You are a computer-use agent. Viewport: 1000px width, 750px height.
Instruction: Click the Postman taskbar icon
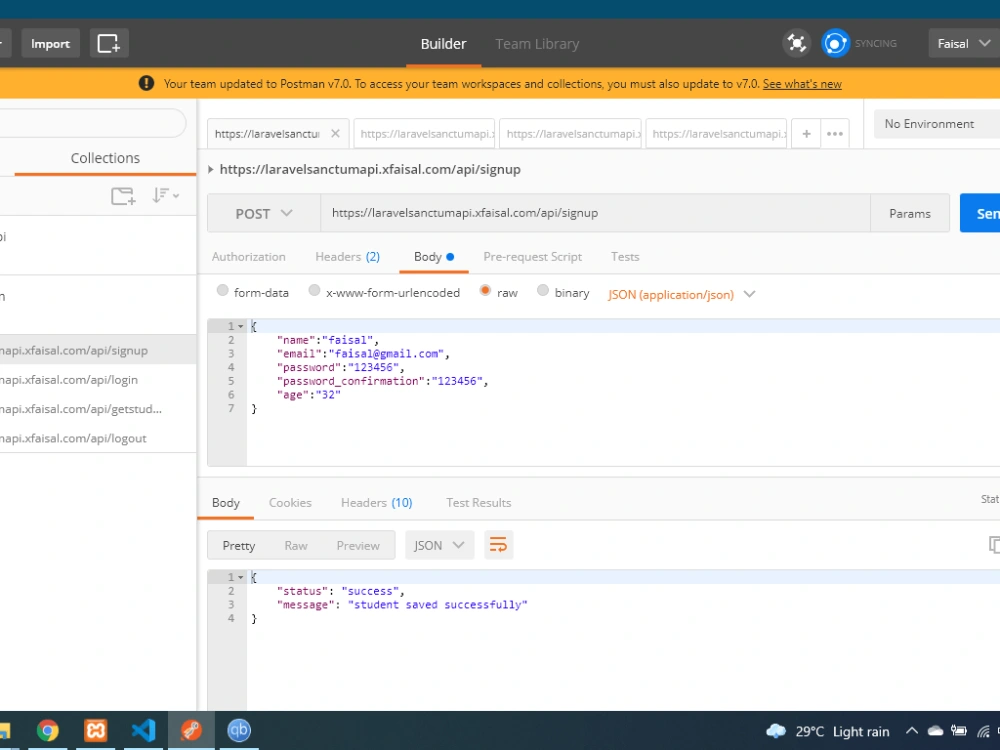point(191,730)
